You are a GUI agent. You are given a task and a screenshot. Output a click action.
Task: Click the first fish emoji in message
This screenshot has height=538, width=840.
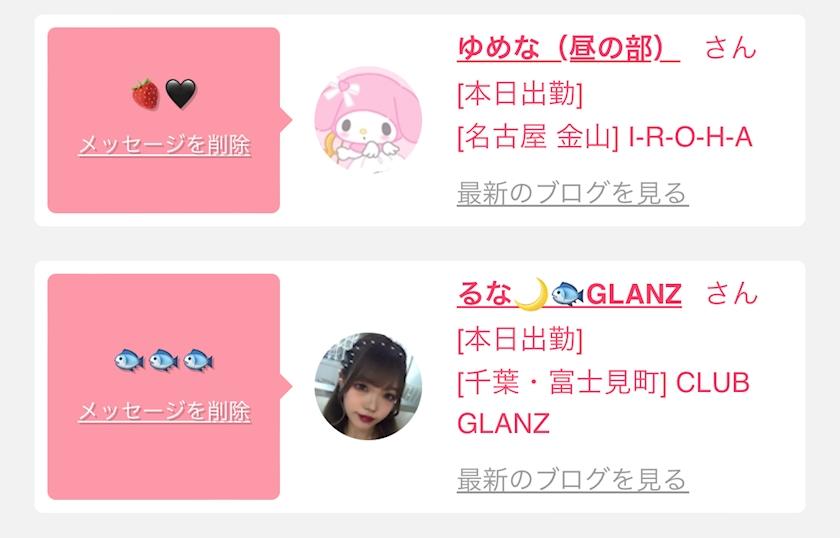pos(129,360)
